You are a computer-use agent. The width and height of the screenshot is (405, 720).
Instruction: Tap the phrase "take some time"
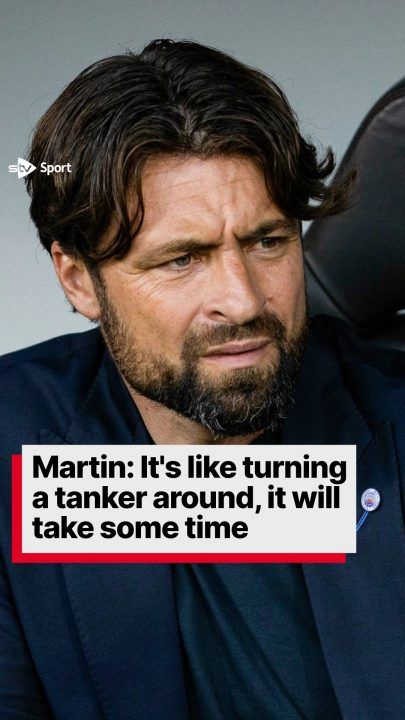pos(140,529)
